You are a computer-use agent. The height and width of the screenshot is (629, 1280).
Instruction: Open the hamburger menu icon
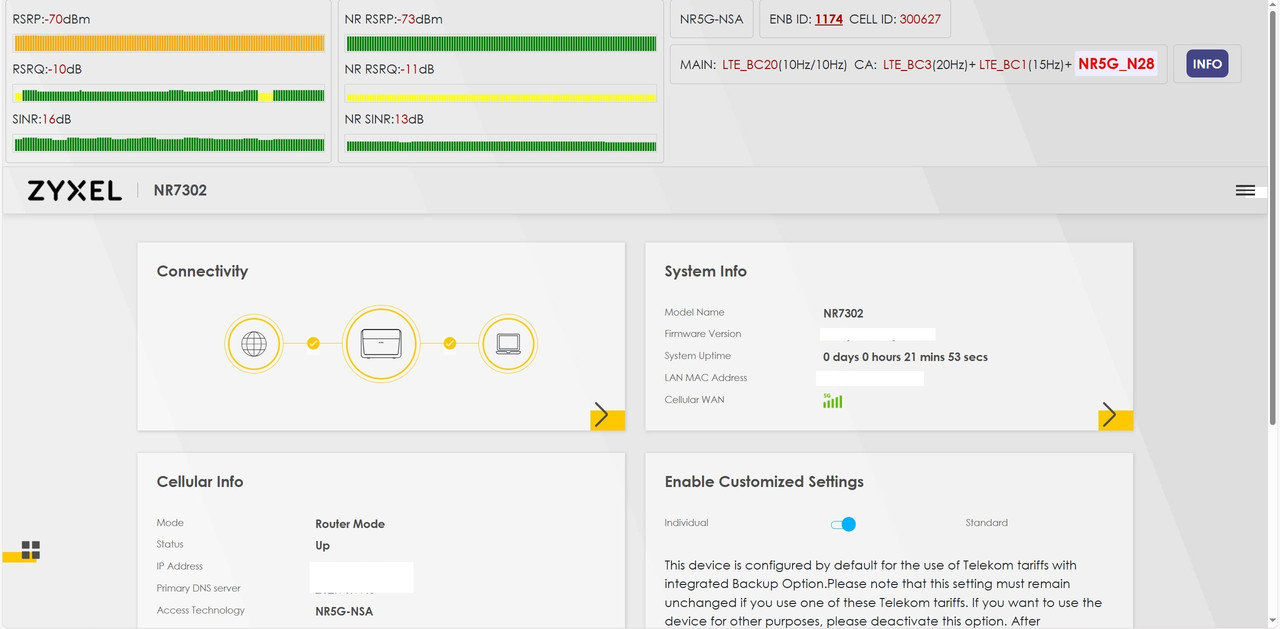click(x=1245, y=190)
